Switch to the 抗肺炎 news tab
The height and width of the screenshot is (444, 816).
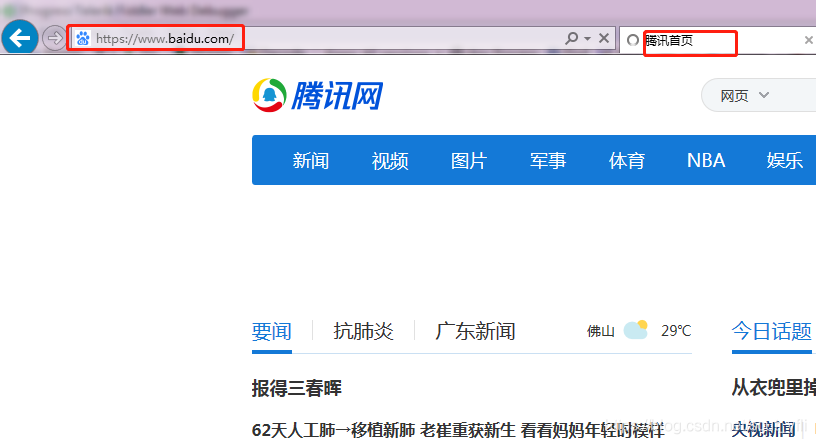(x=363, y=331)
